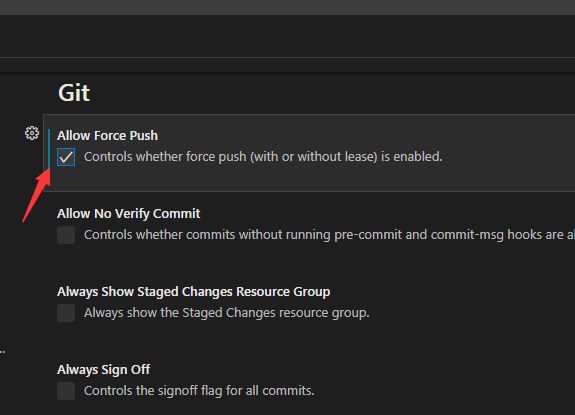Select the Allow No Verify Commit title
This screenshot has width=575, height=415.
[x=129, y=214]
